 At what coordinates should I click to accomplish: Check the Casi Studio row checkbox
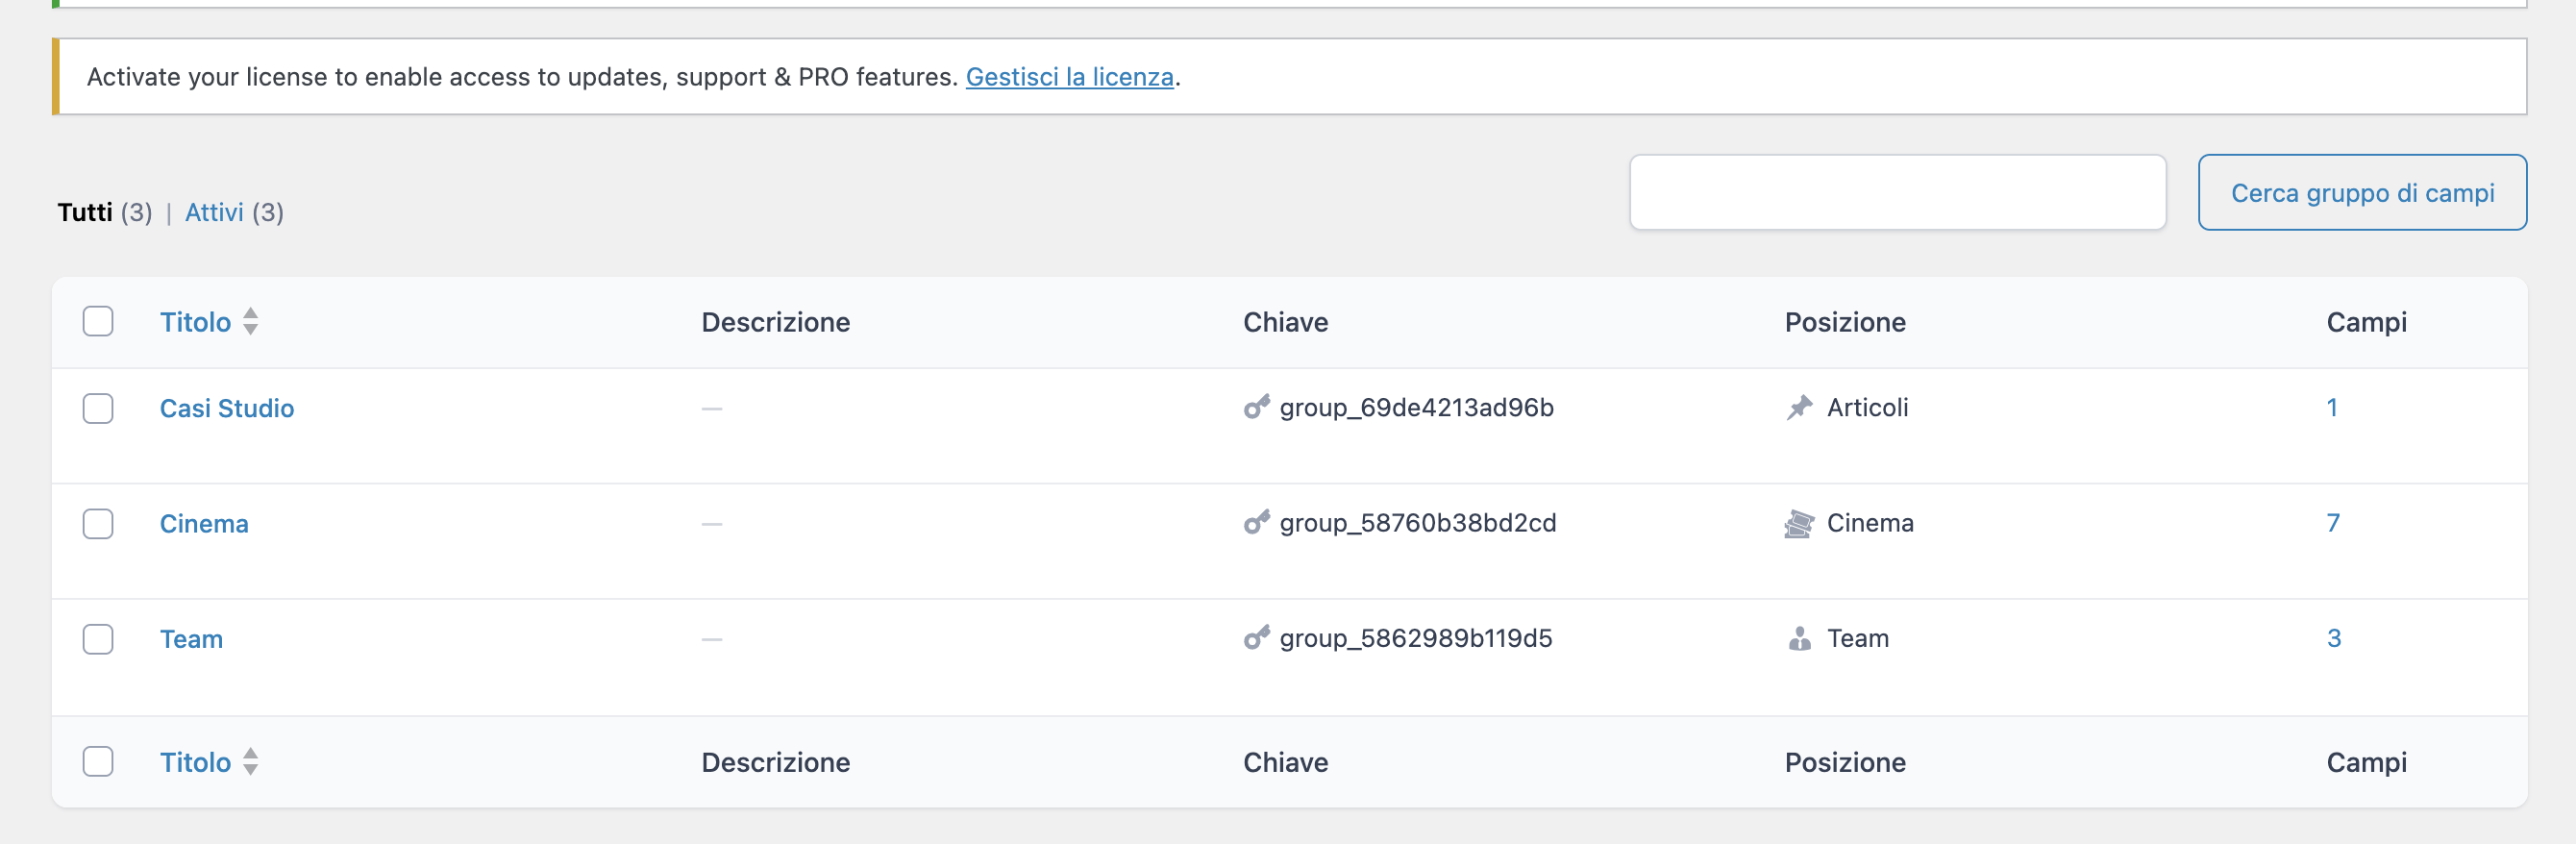[98, 408]
